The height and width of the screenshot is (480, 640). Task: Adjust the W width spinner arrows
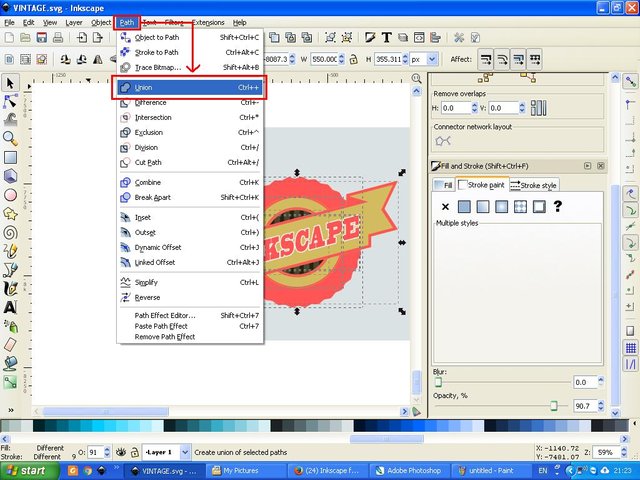341,60
